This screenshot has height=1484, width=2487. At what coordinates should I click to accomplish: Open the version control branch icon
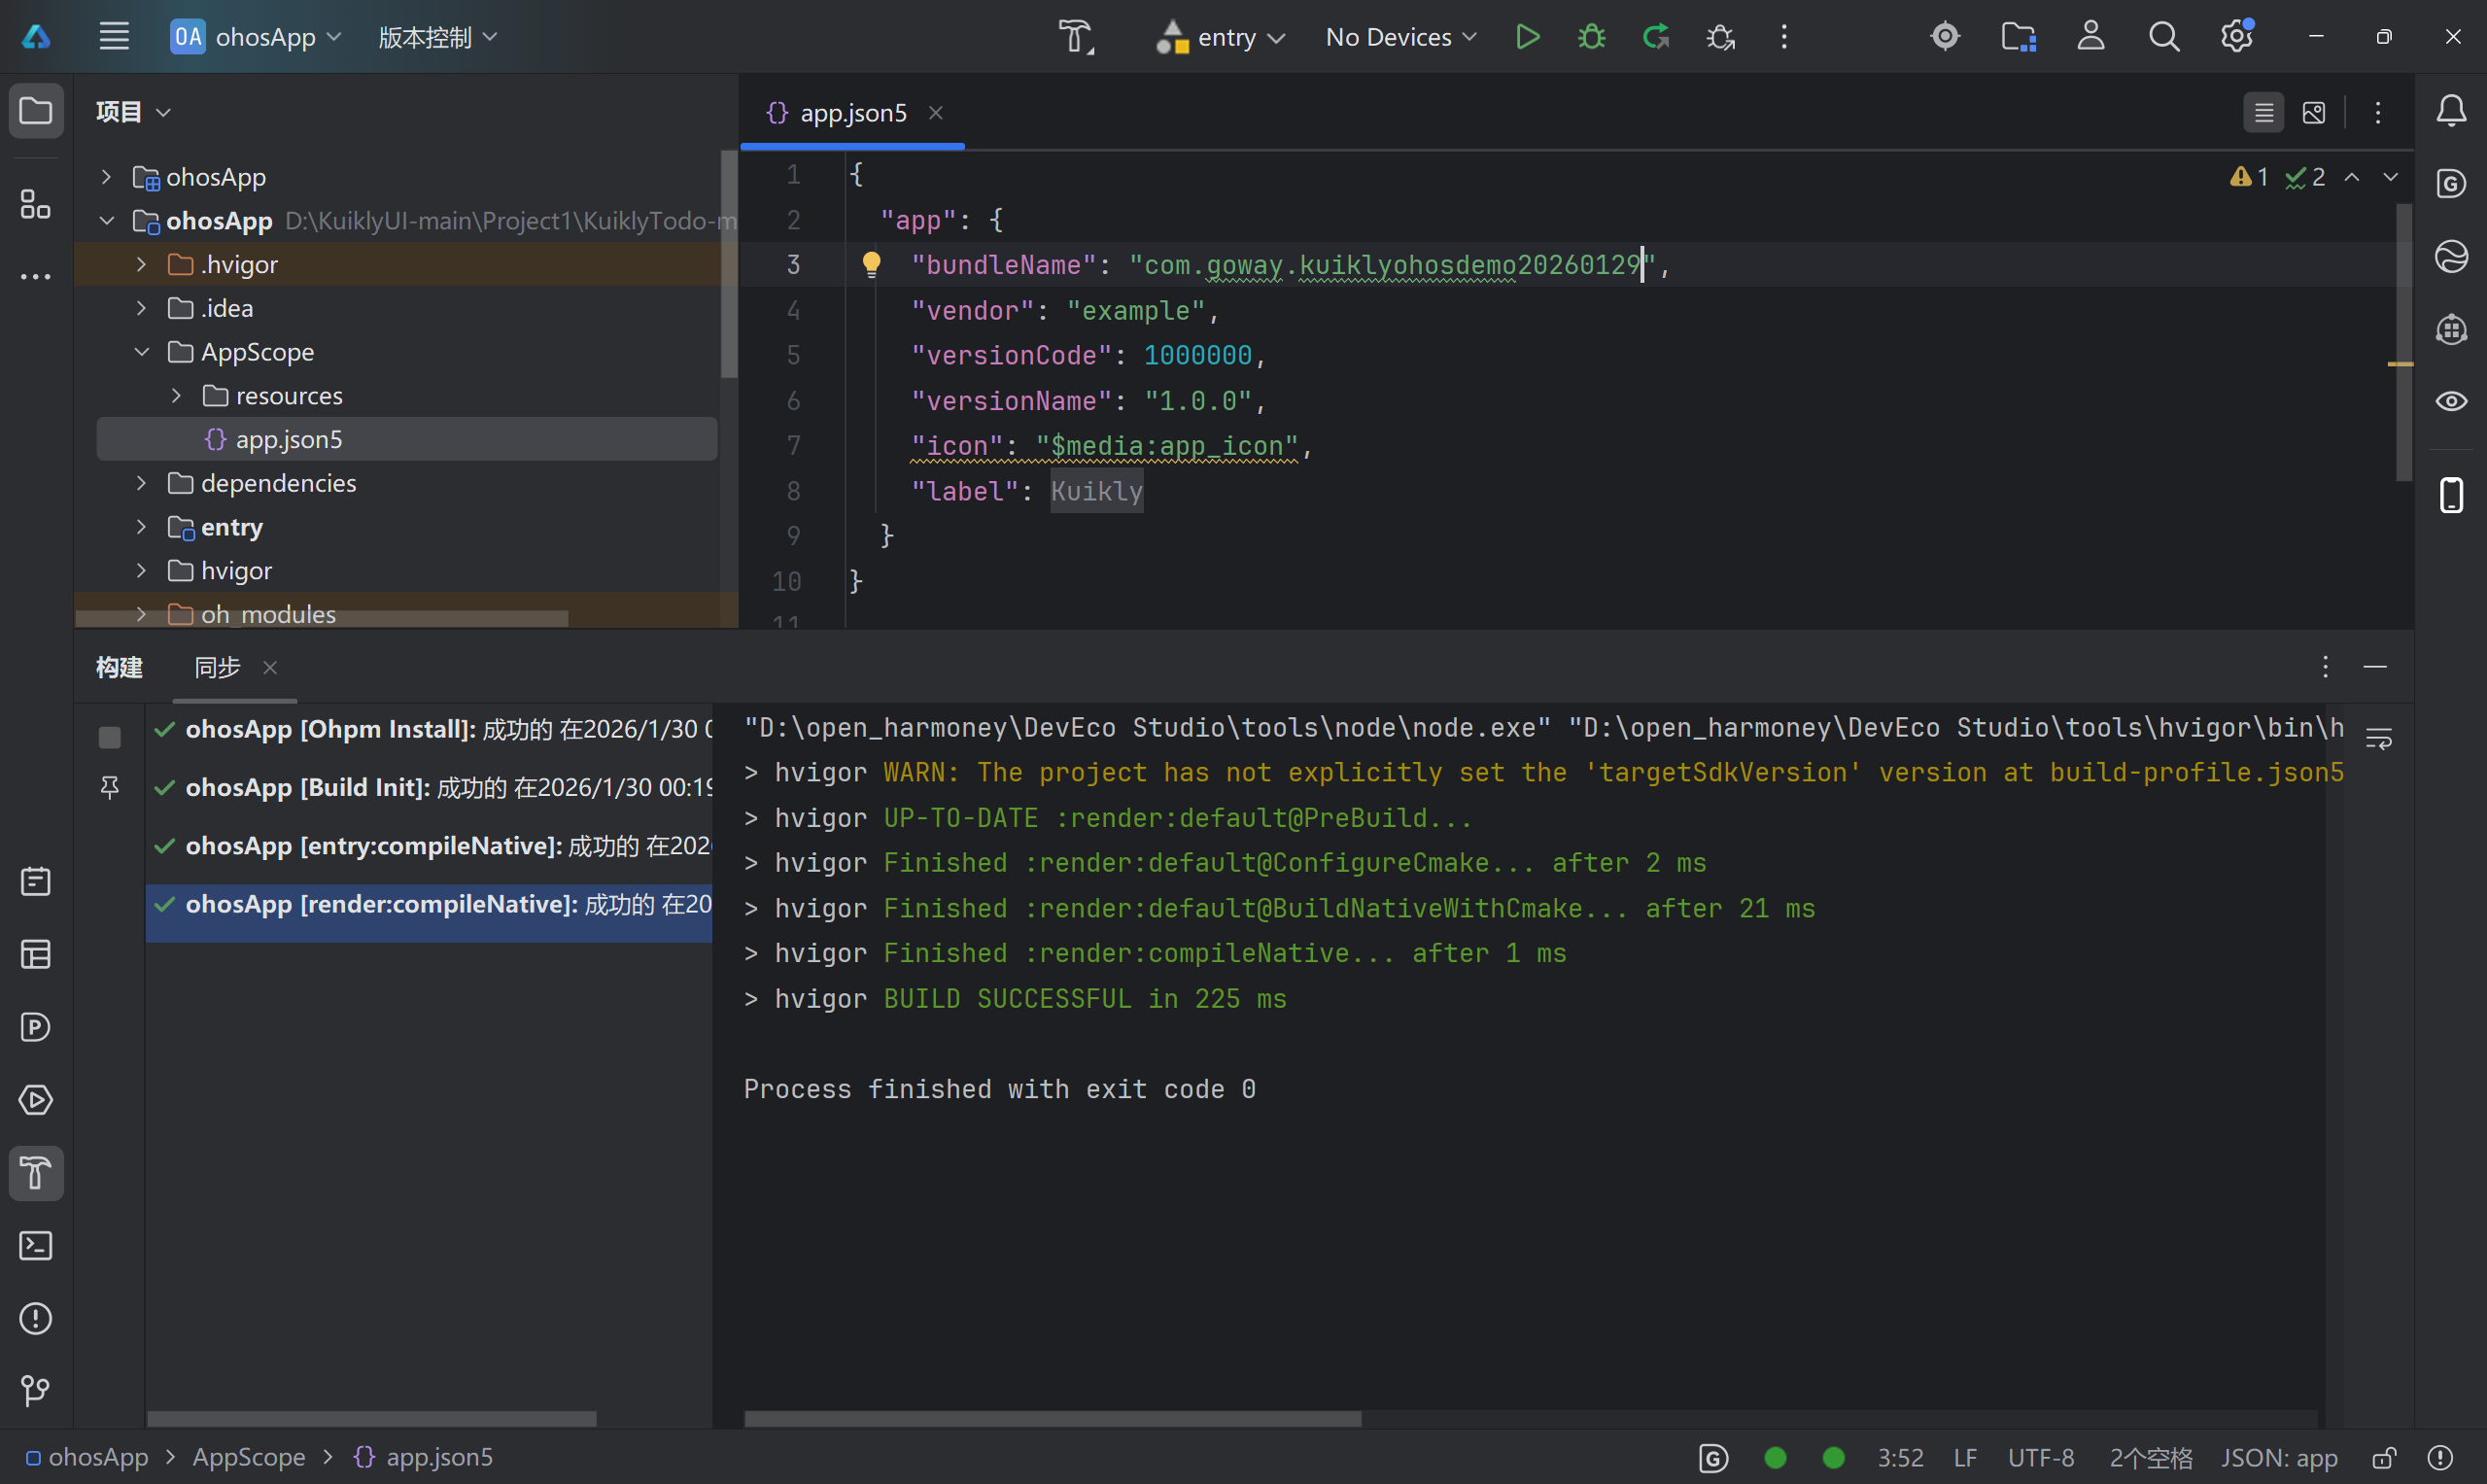pyautogui.click(x=36, y=1391)
